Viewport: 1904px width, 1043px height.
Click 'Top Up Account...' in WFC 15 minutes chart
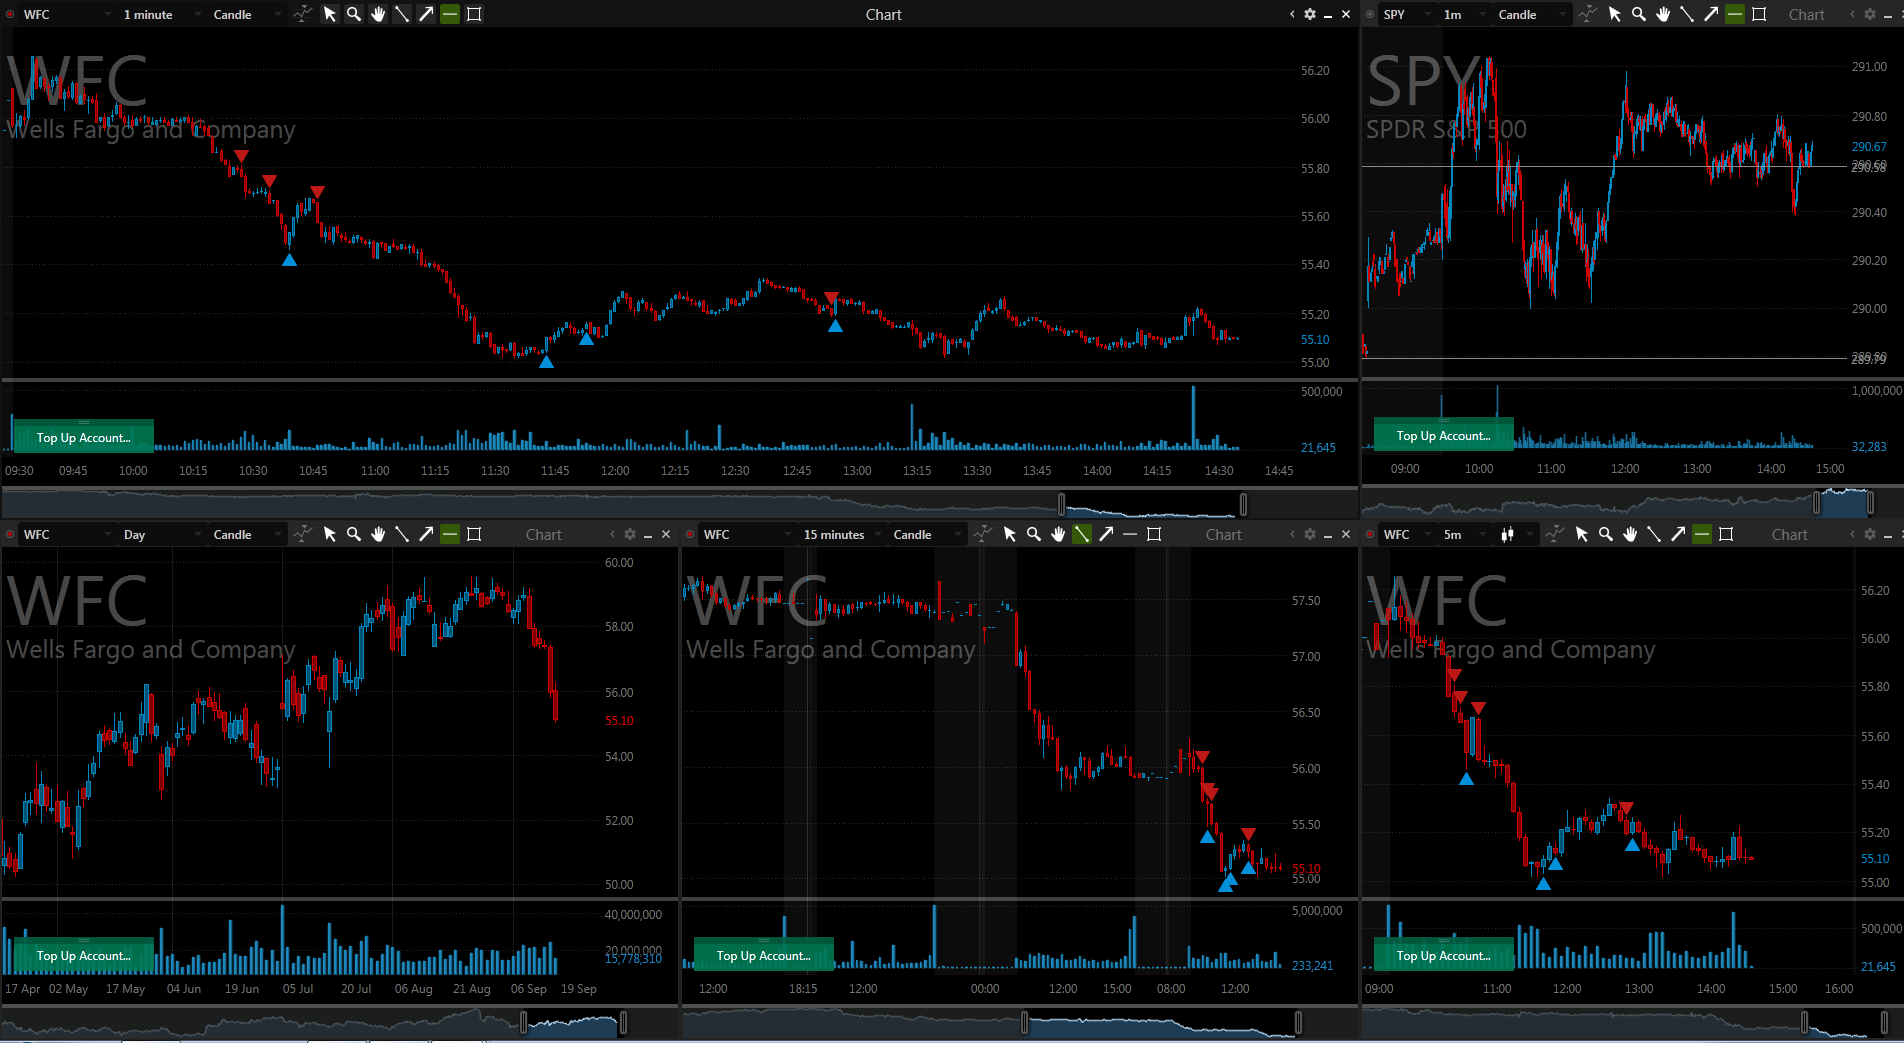click(763, 955)
